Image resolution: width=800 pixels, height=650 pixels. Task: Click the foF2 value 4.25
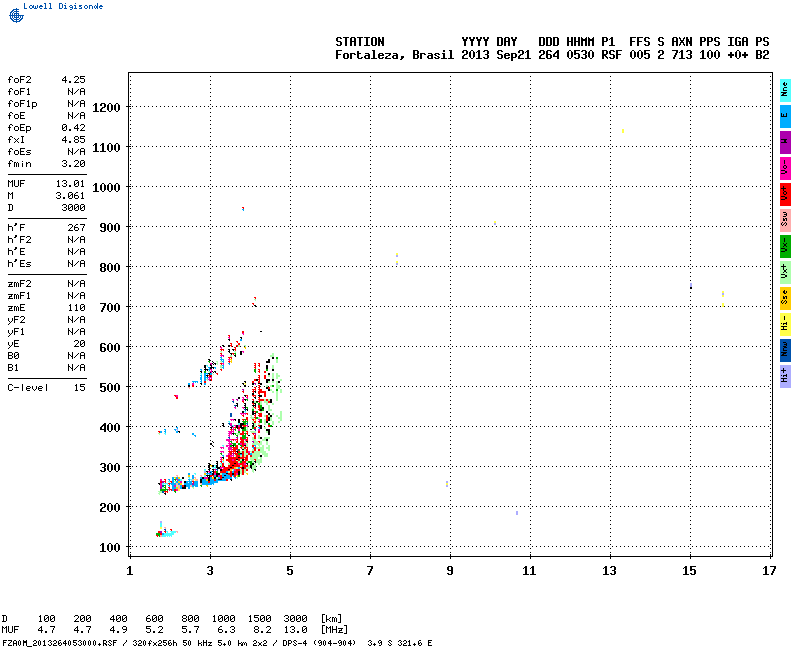(73, 79)
